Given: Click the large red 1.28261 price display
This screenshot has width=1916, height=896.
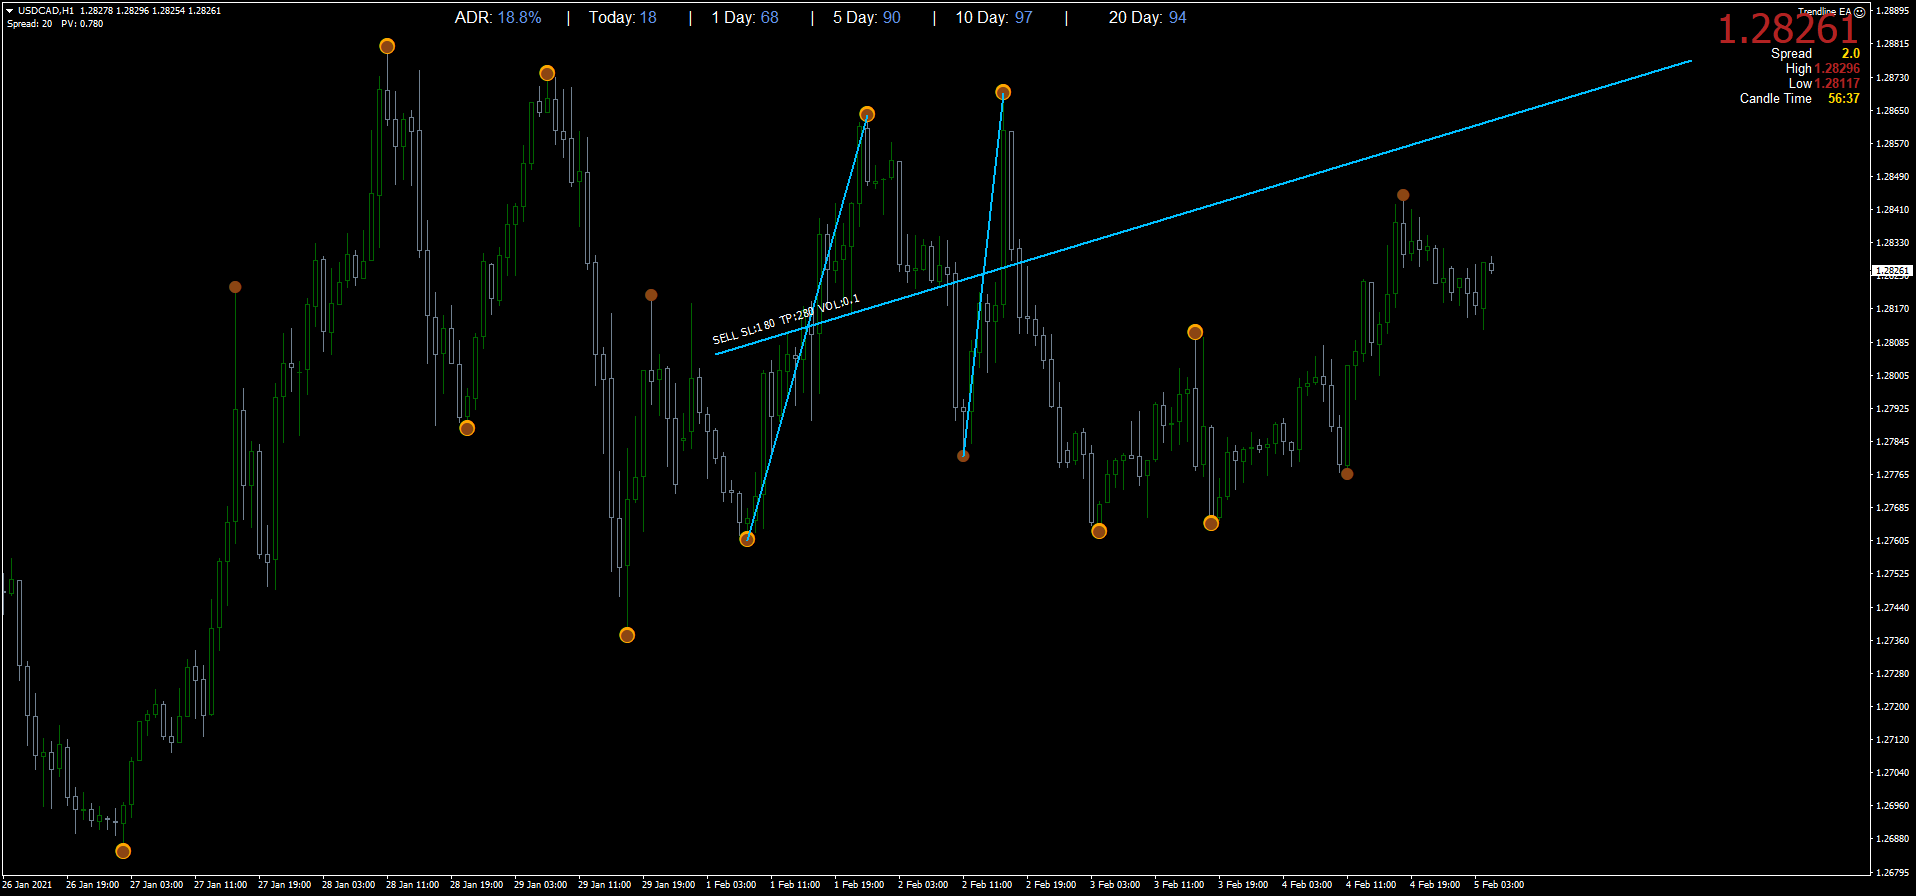Looking at the screenshot, I should [x=1787, y=30].
